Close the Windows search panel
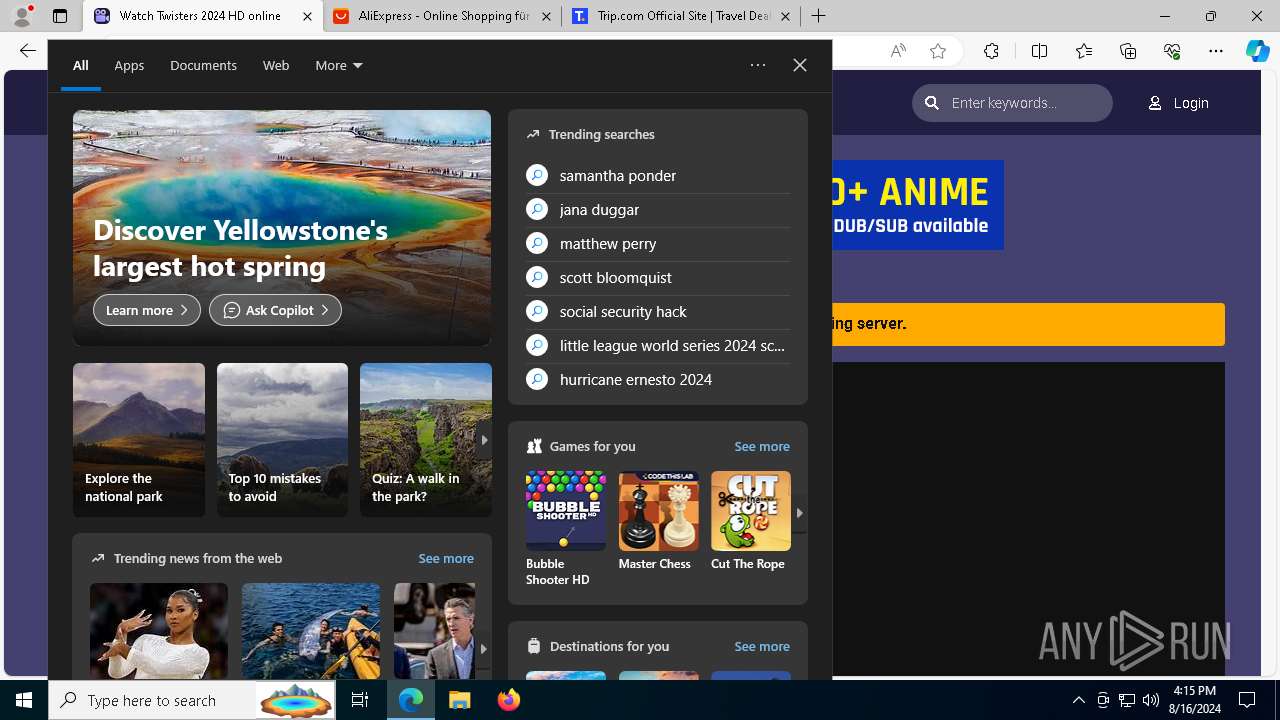This screenshot has width=1280, height=720. pos(800,65)
